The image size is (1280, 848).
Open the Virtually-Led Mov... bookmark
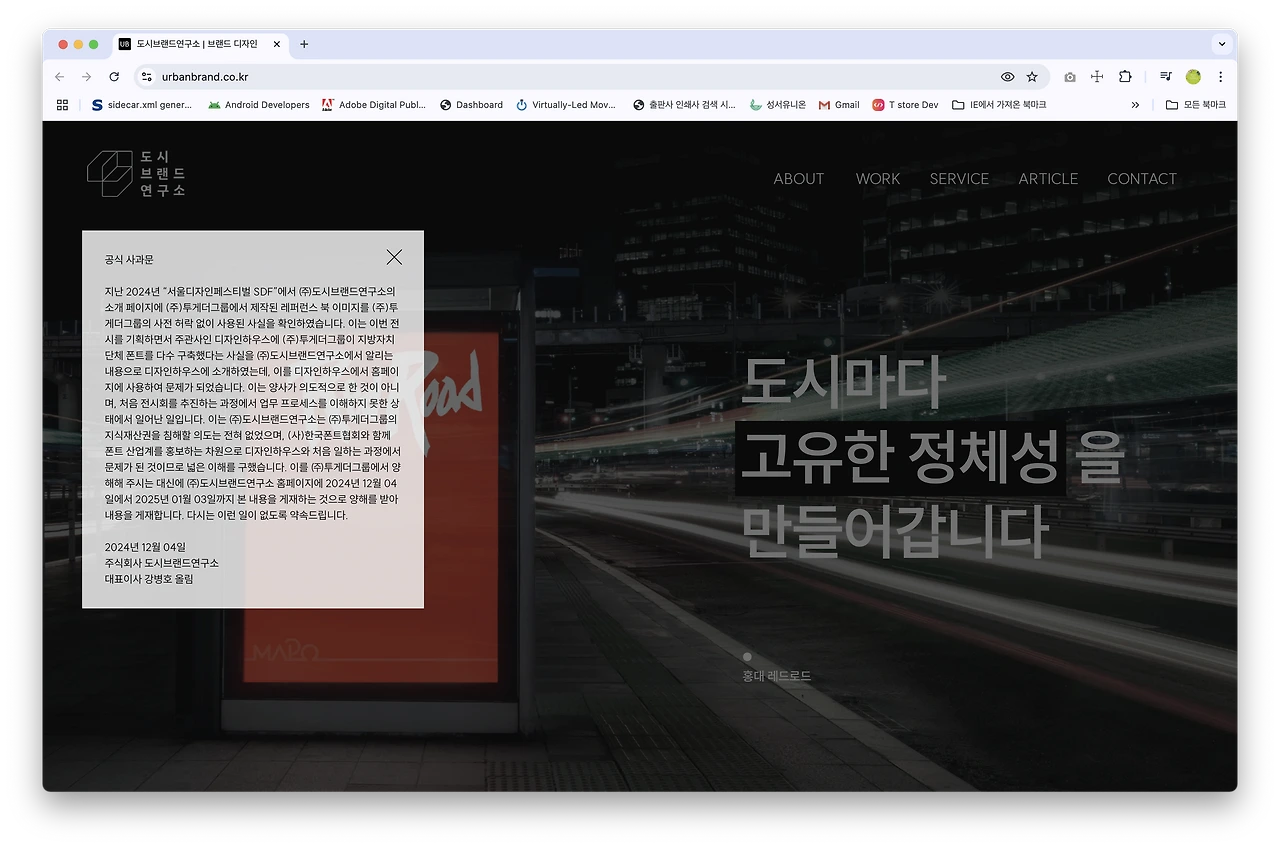point(566,105)
